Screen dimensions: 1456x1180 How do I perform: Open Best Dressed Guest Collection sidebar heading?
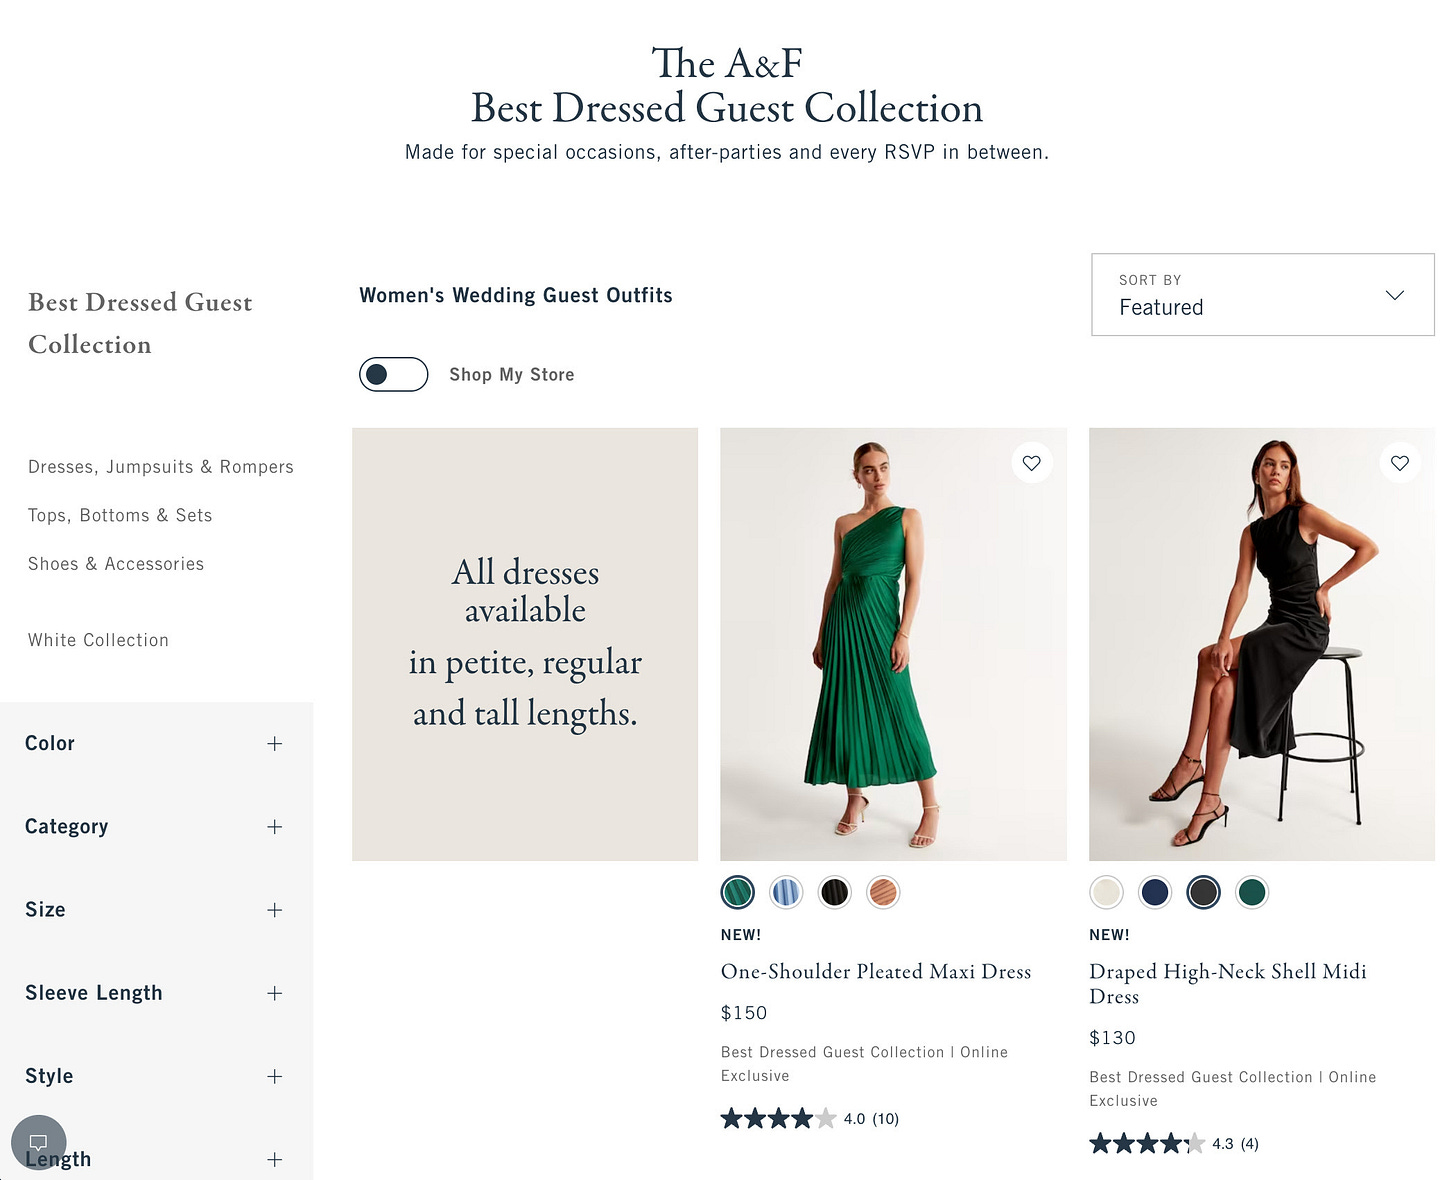click(x=140, y=323)
